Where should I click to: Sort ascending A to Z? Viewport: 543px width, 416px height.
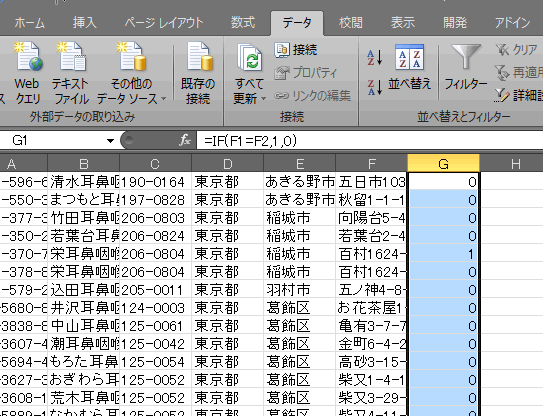click(375, 57)
